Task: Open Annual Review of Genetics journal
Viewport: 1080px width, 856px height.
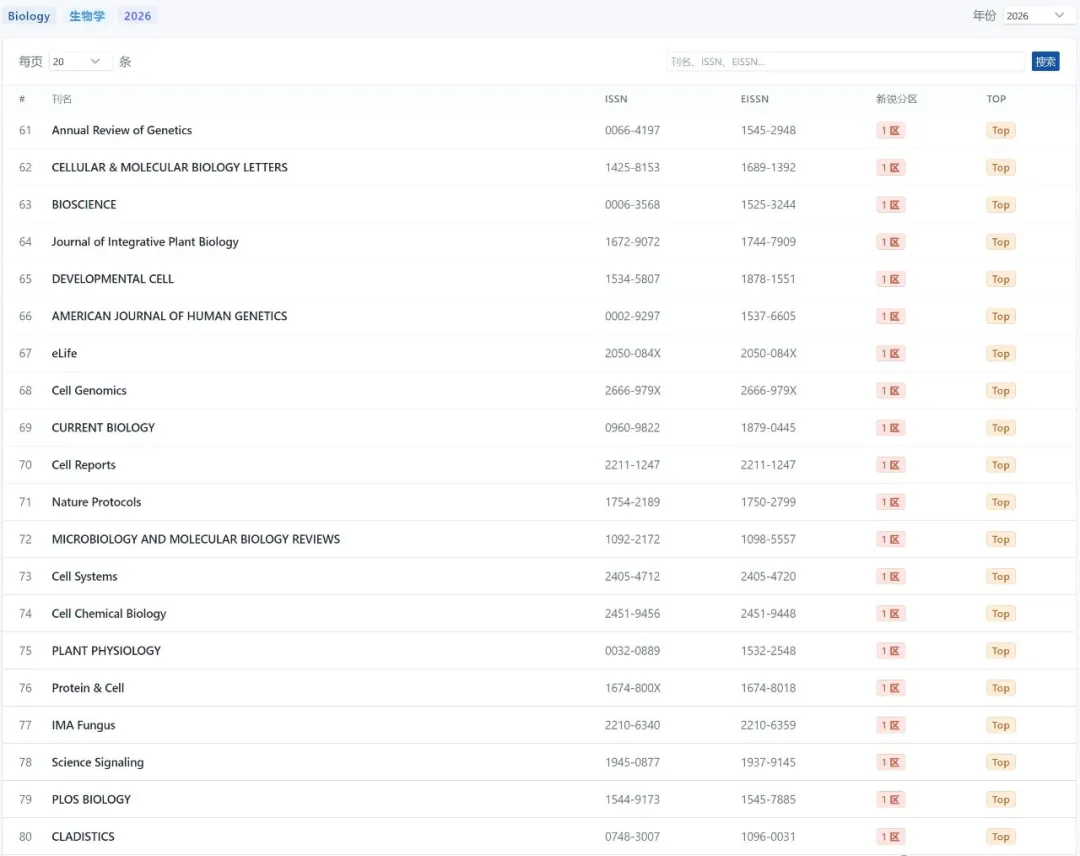Action: click(122, 130)
